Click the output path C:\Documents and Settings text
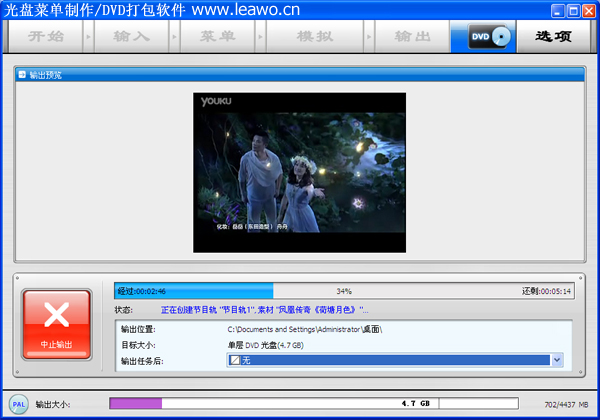This screenshot has width=600, height=420. [305, 329]
